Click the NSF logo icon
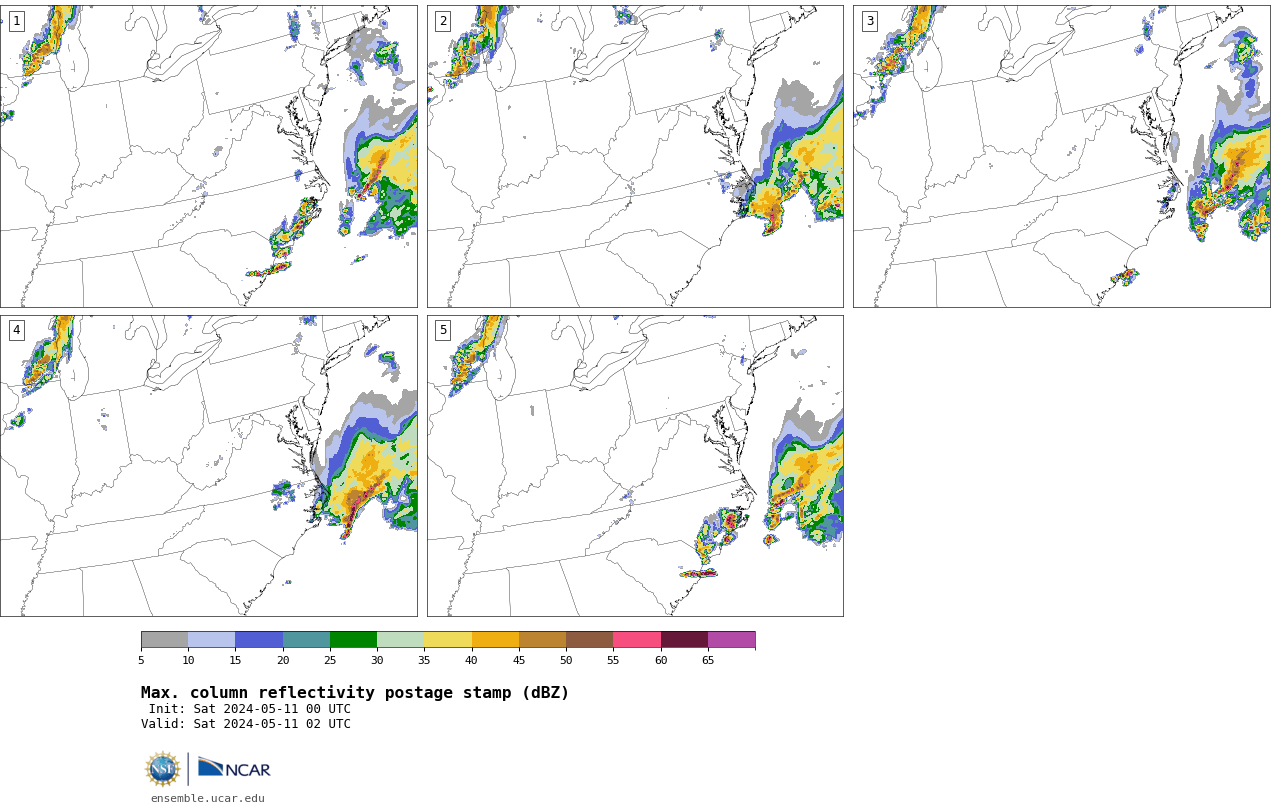The image size is (1280, 809). click(163, 769)
